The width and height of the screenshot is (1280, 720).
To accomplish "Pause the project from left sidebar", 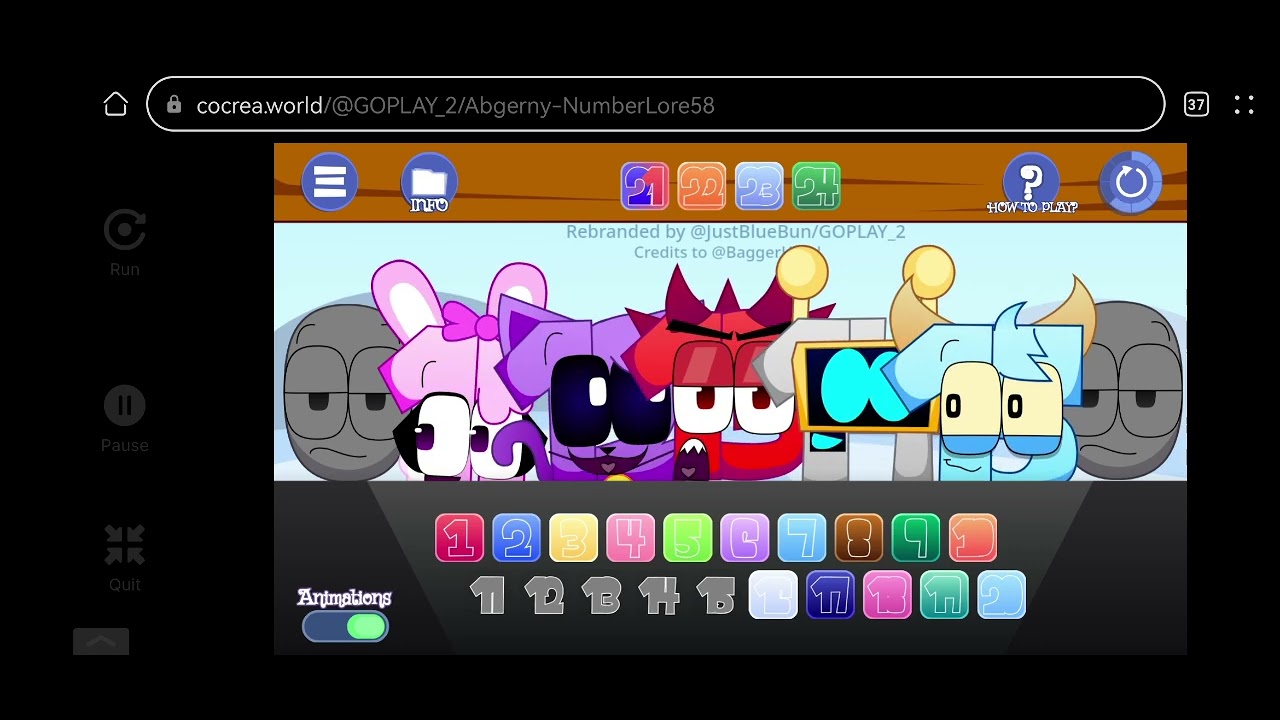I will pyautogui.click(x=125, y=419).
